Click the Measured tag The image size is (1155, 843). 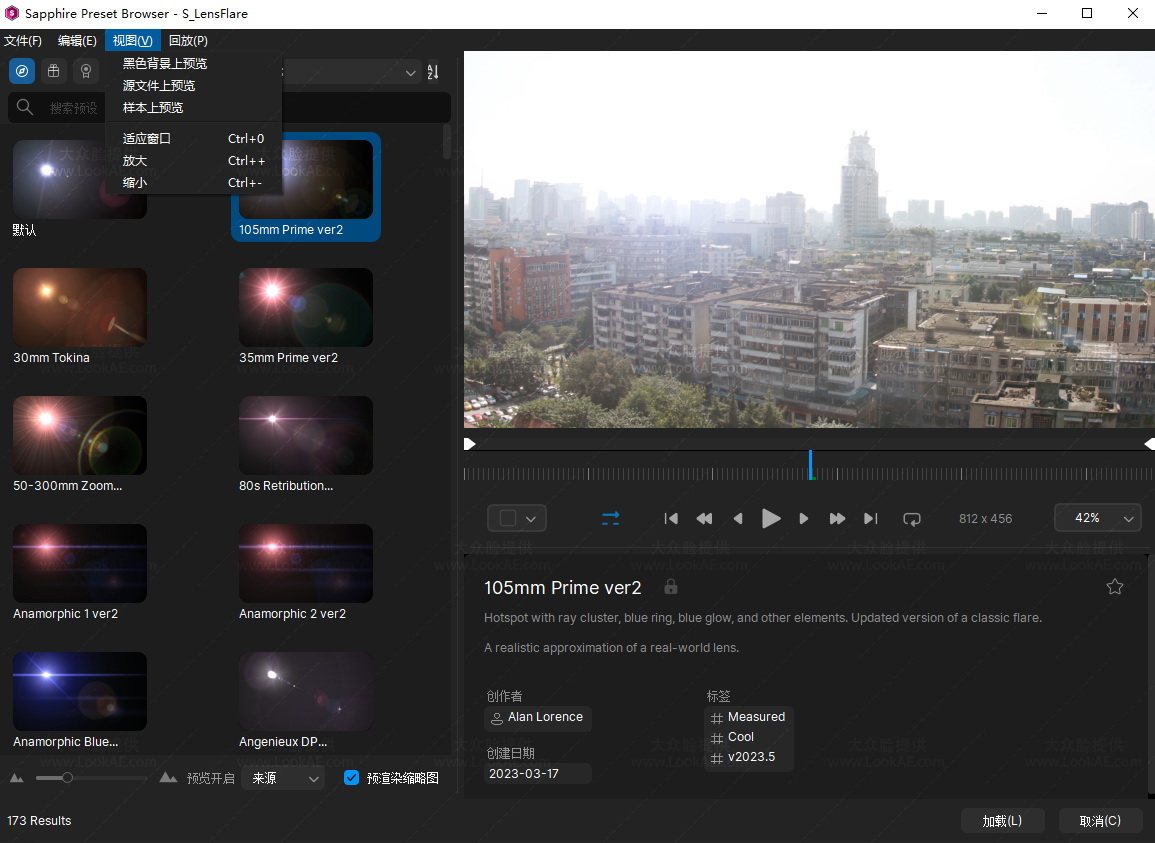tap(748, 717)
